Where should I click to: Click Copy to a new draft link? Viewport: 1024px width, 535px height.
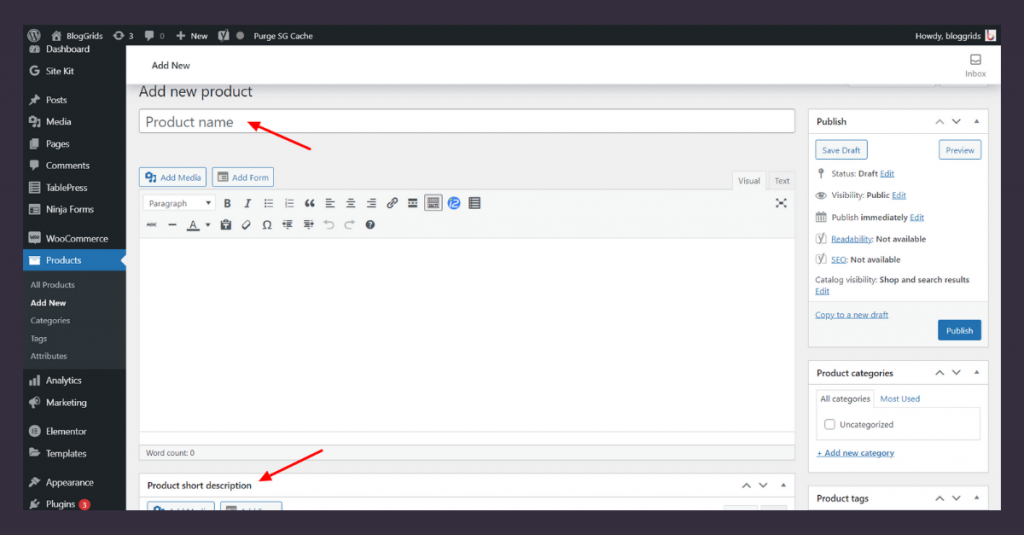(852, 315)
